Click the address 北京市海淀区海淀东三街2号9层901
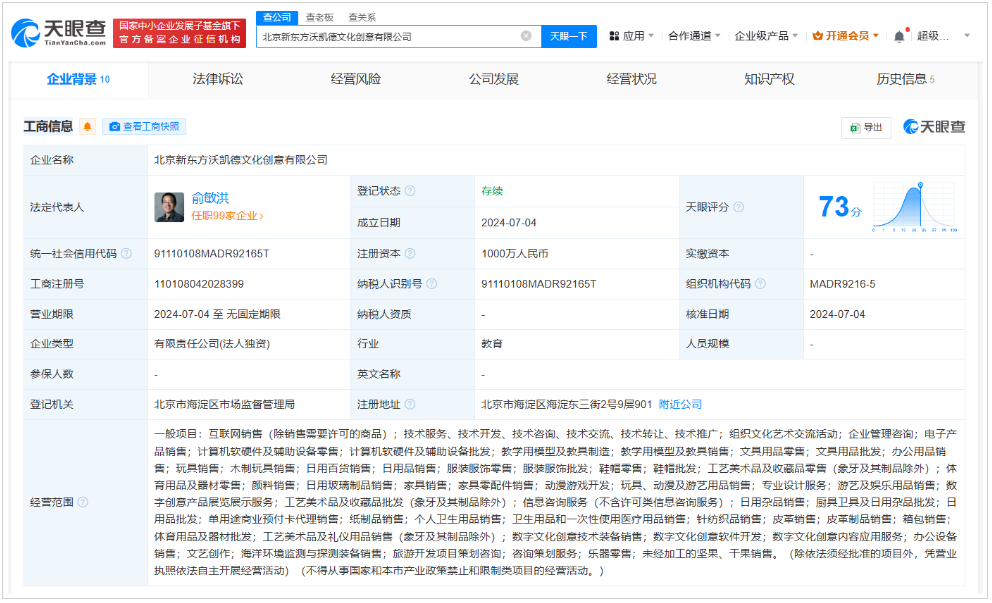This screenshot has width=992, height=603. [566, 404]
